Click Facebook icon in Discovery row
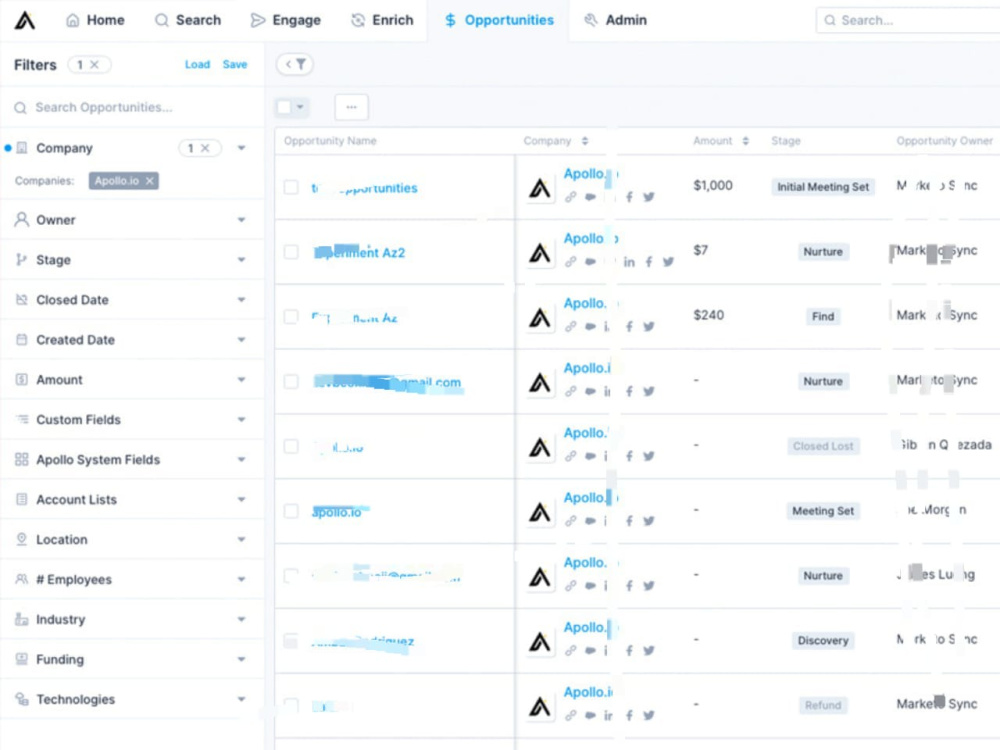The height and width of the screenshot is (750, 1000). coord(629,651)
